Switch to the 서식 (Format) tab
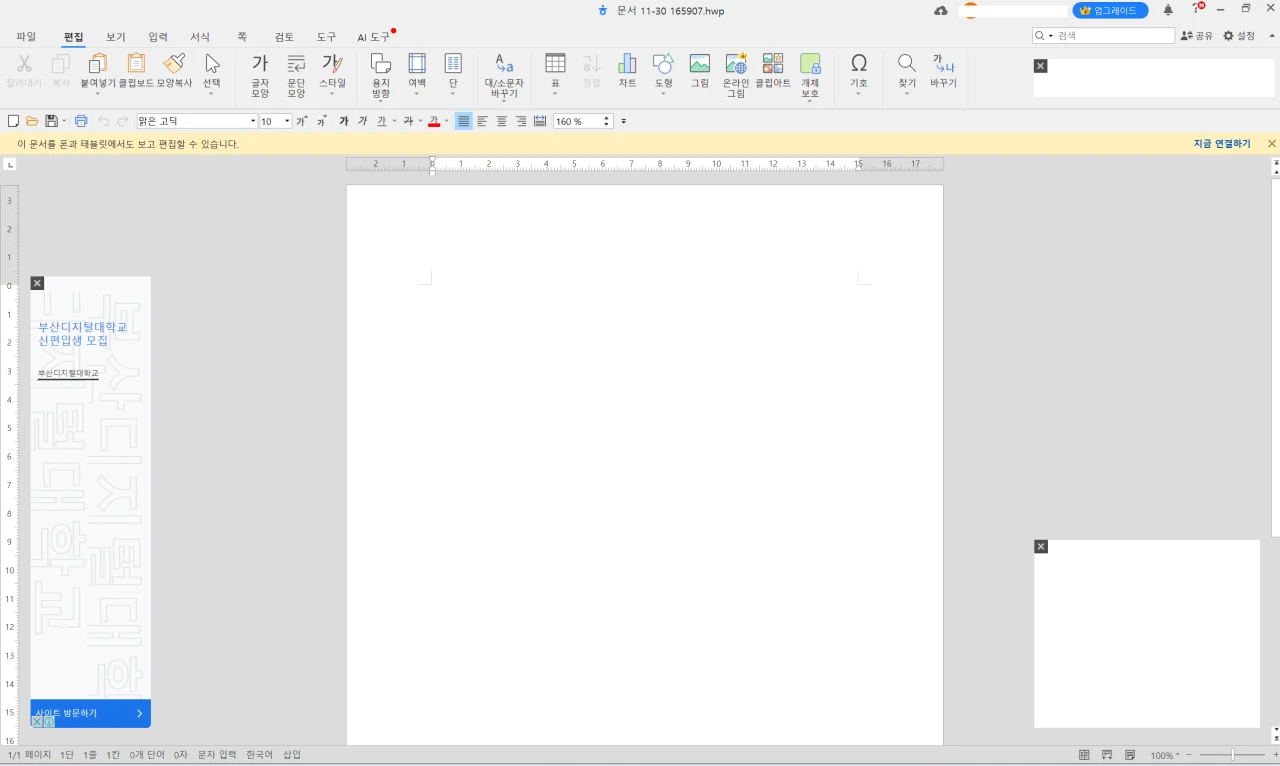The image size is (1280, 766). pyautogui.click(x=200, y=37)
